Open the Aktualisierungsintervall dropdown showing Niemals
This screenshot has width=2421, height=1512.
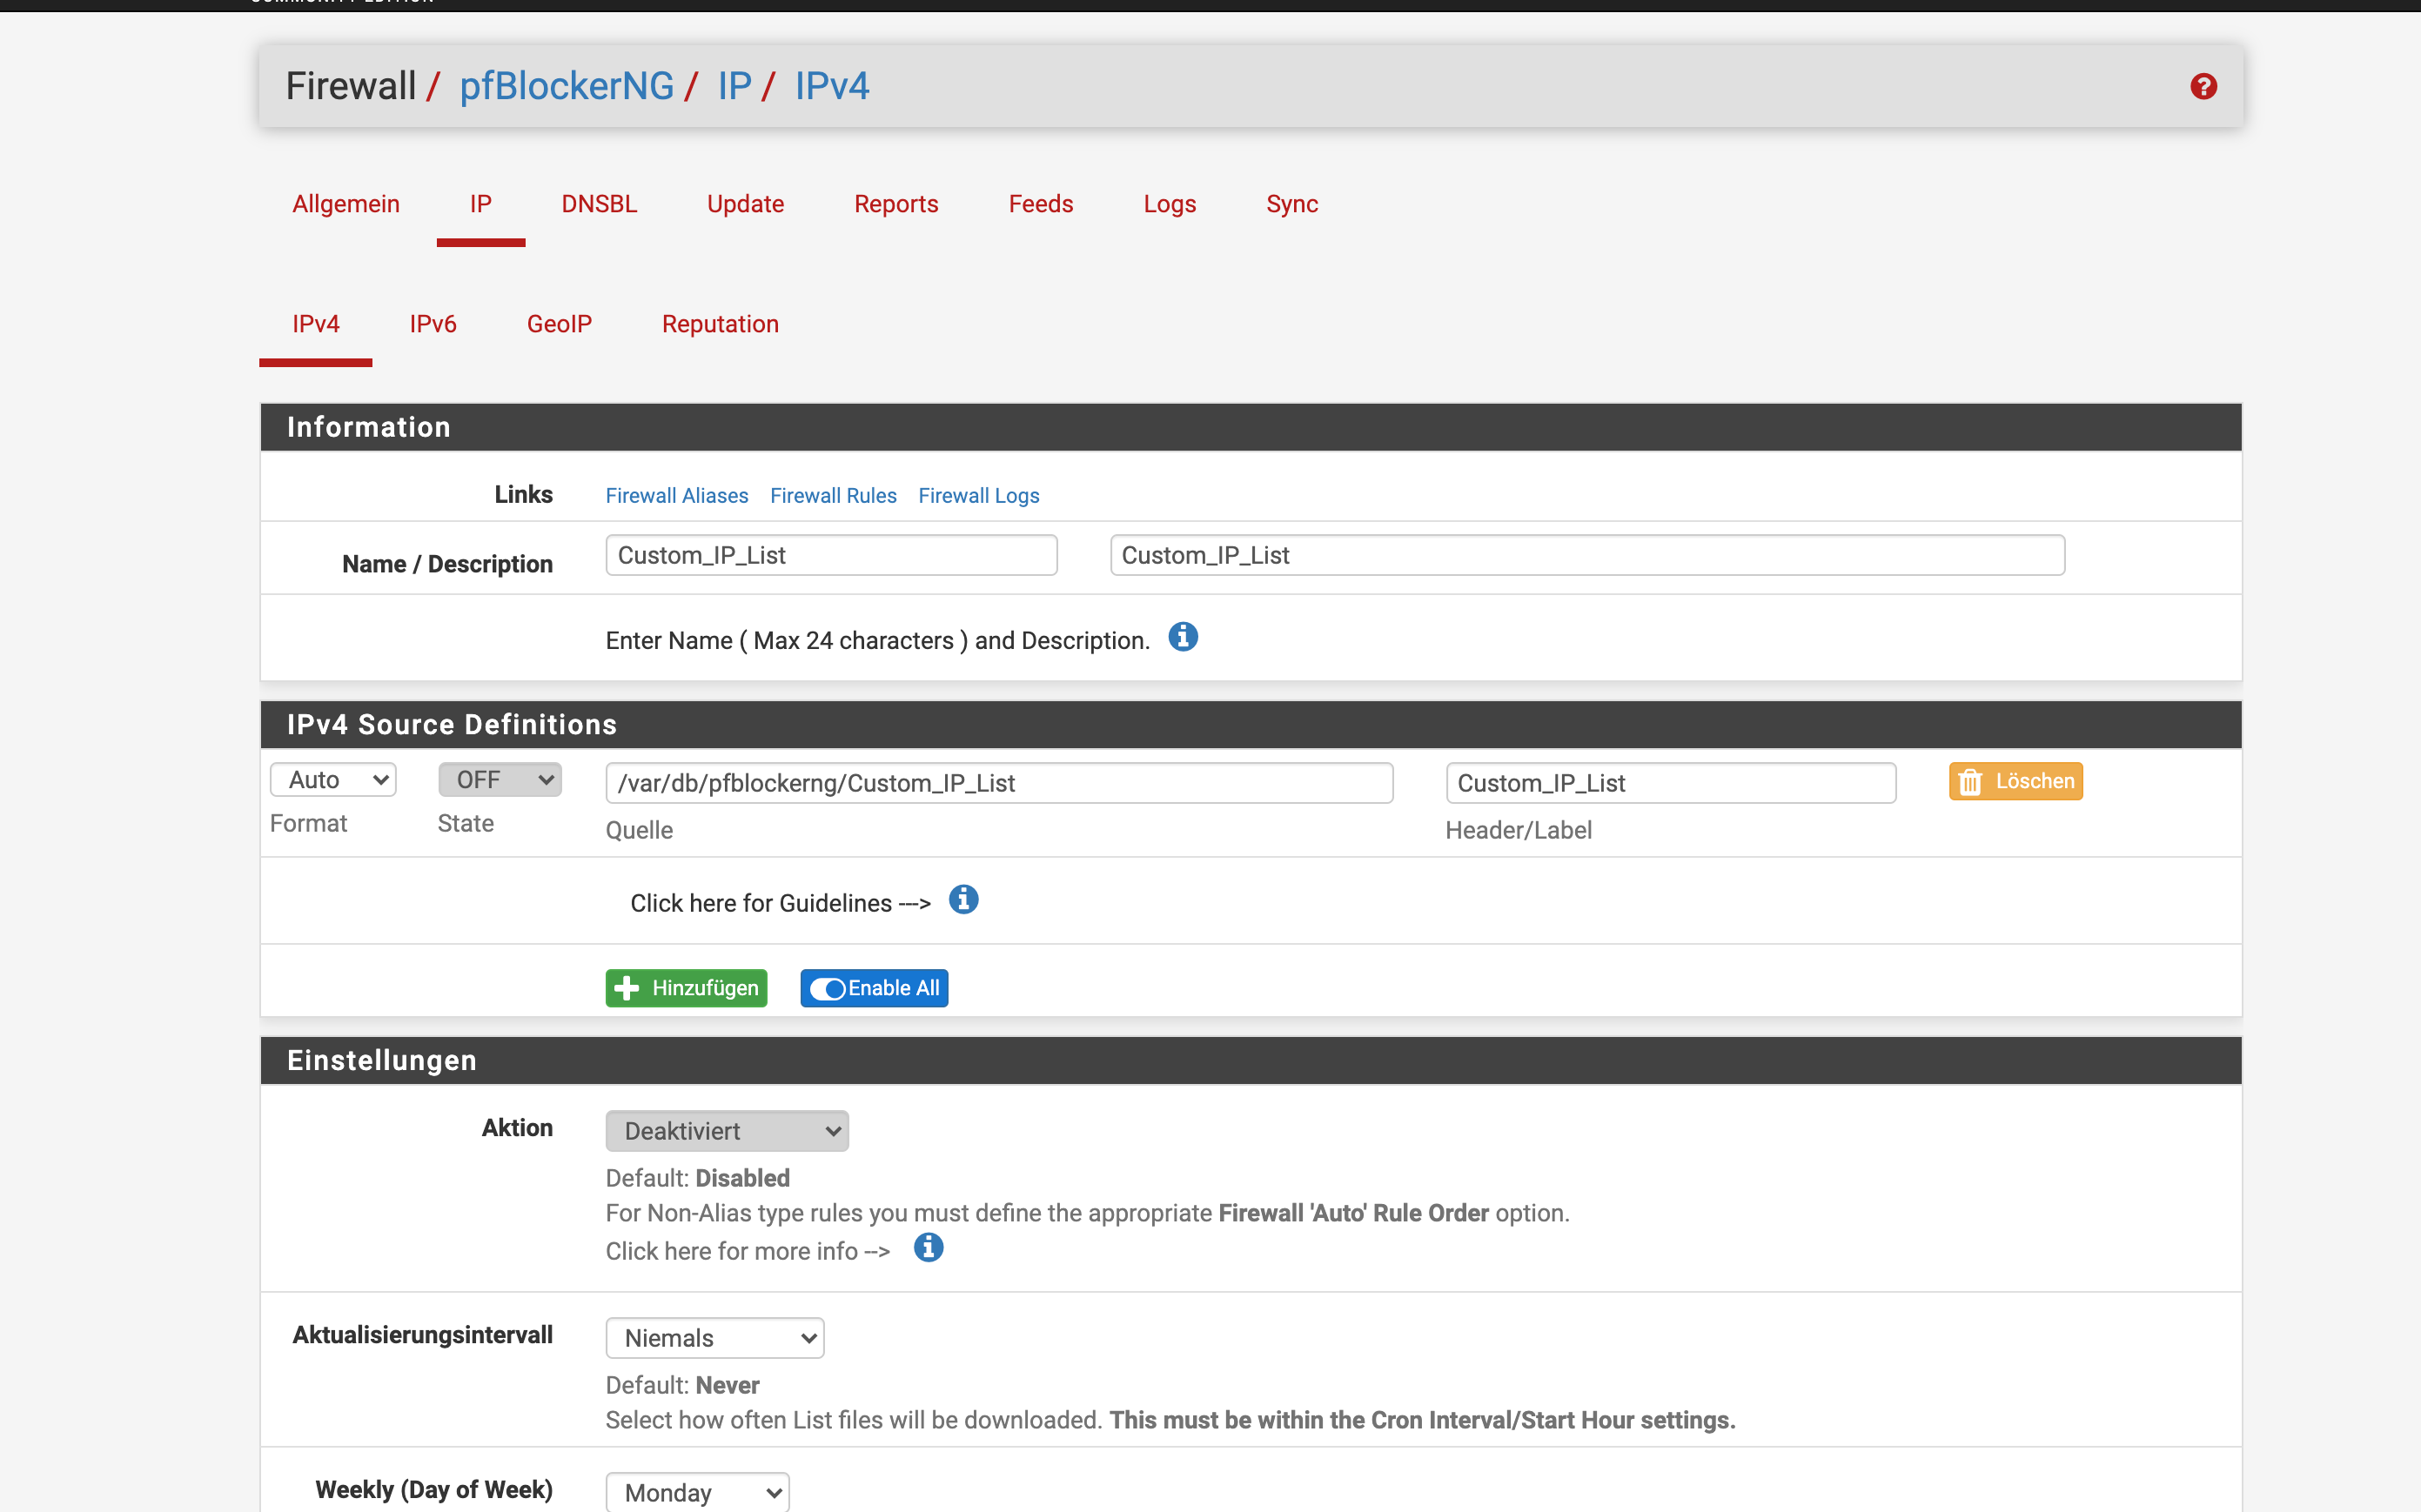(x=715, y=1338)
